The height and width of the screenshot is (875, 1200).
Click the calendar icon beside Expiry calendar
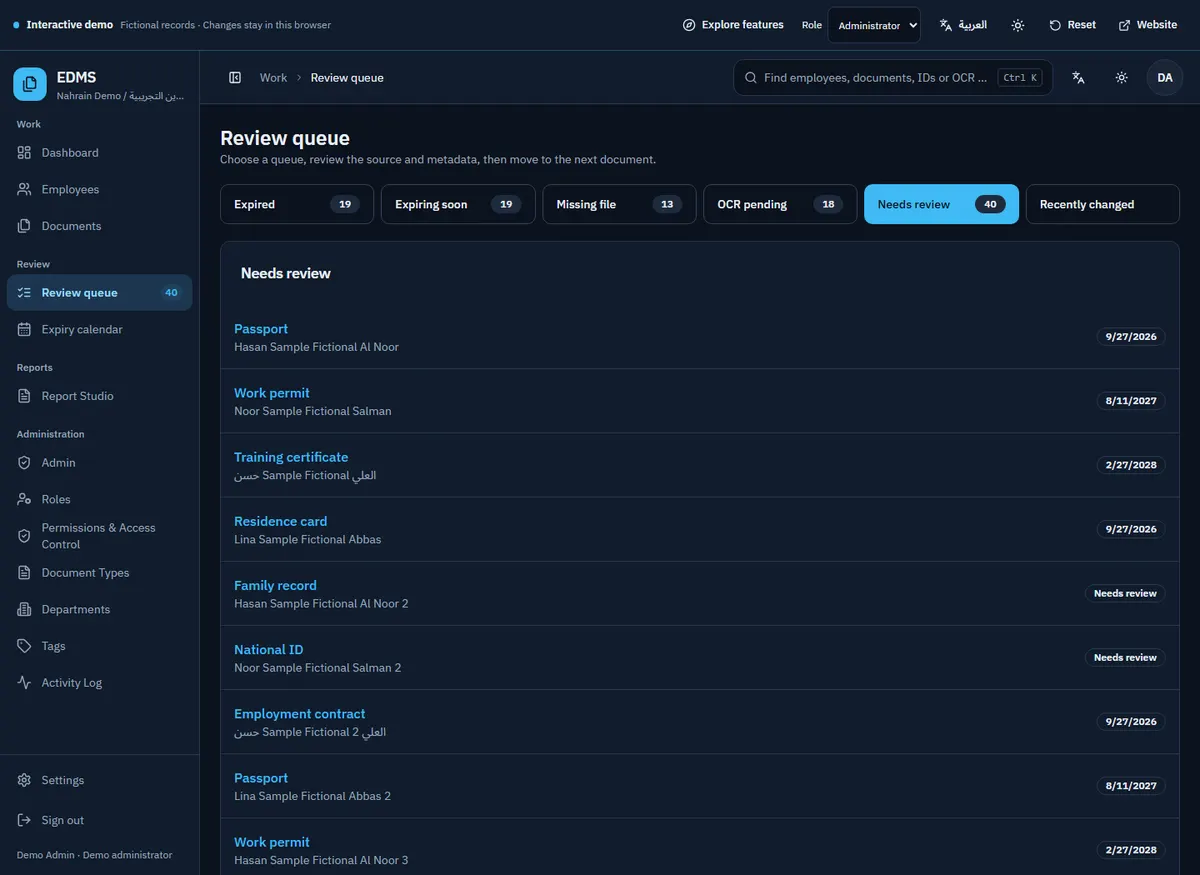25,330
